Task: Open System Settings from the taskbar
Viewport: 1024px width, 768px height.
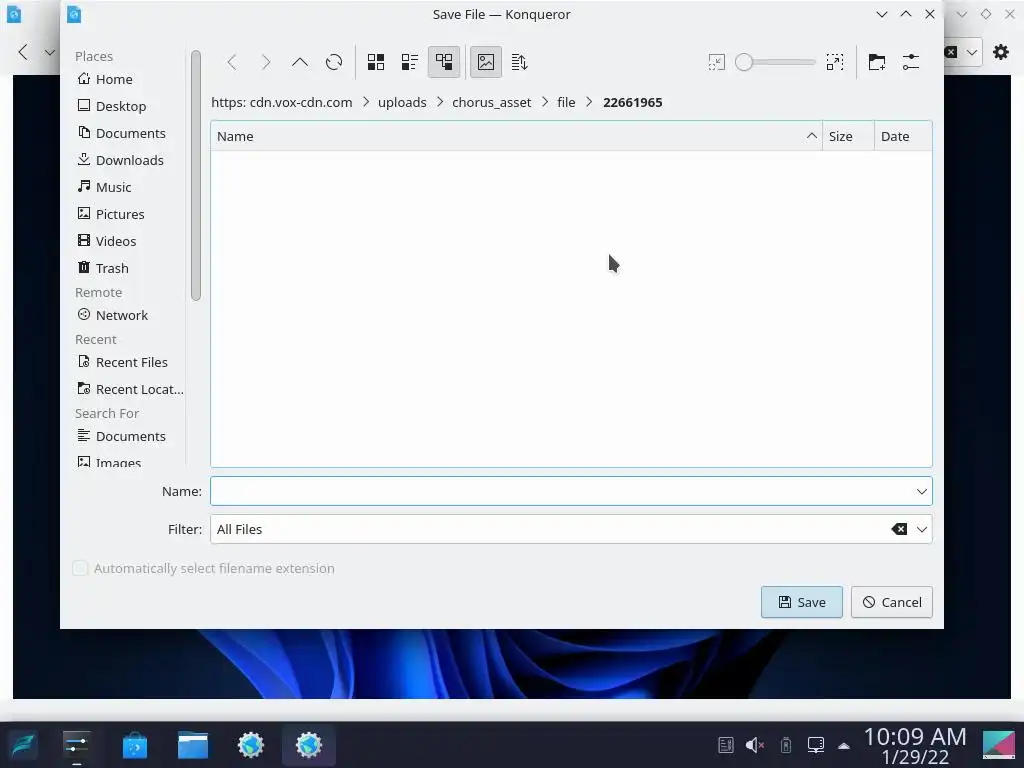Action: coord(77,745)
